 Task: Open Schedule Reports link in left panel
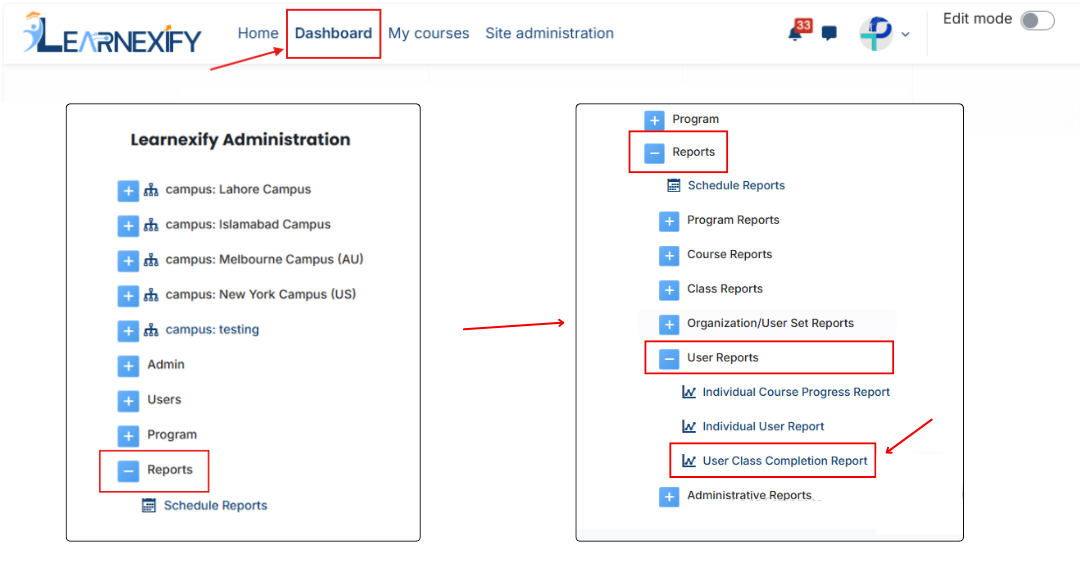[x=216, y=505]
